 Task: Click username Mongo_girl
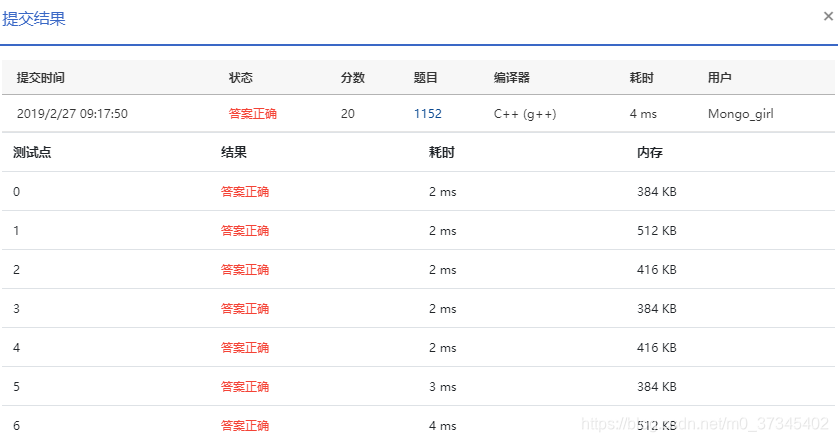point(741,114)
